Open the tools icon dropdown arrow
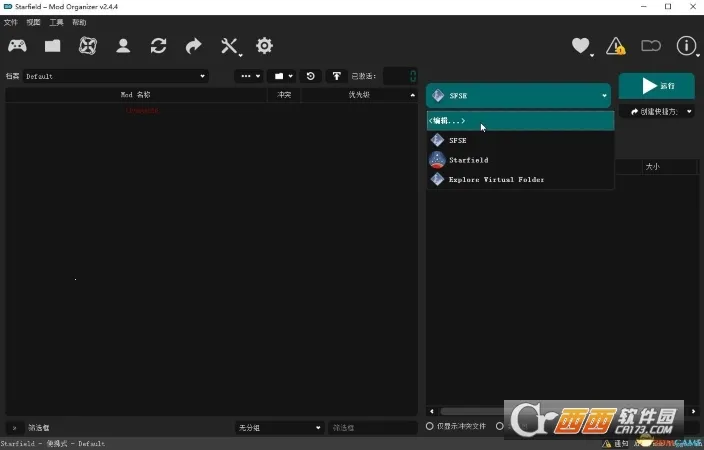 pyautogui.click(x=241, y=55)
